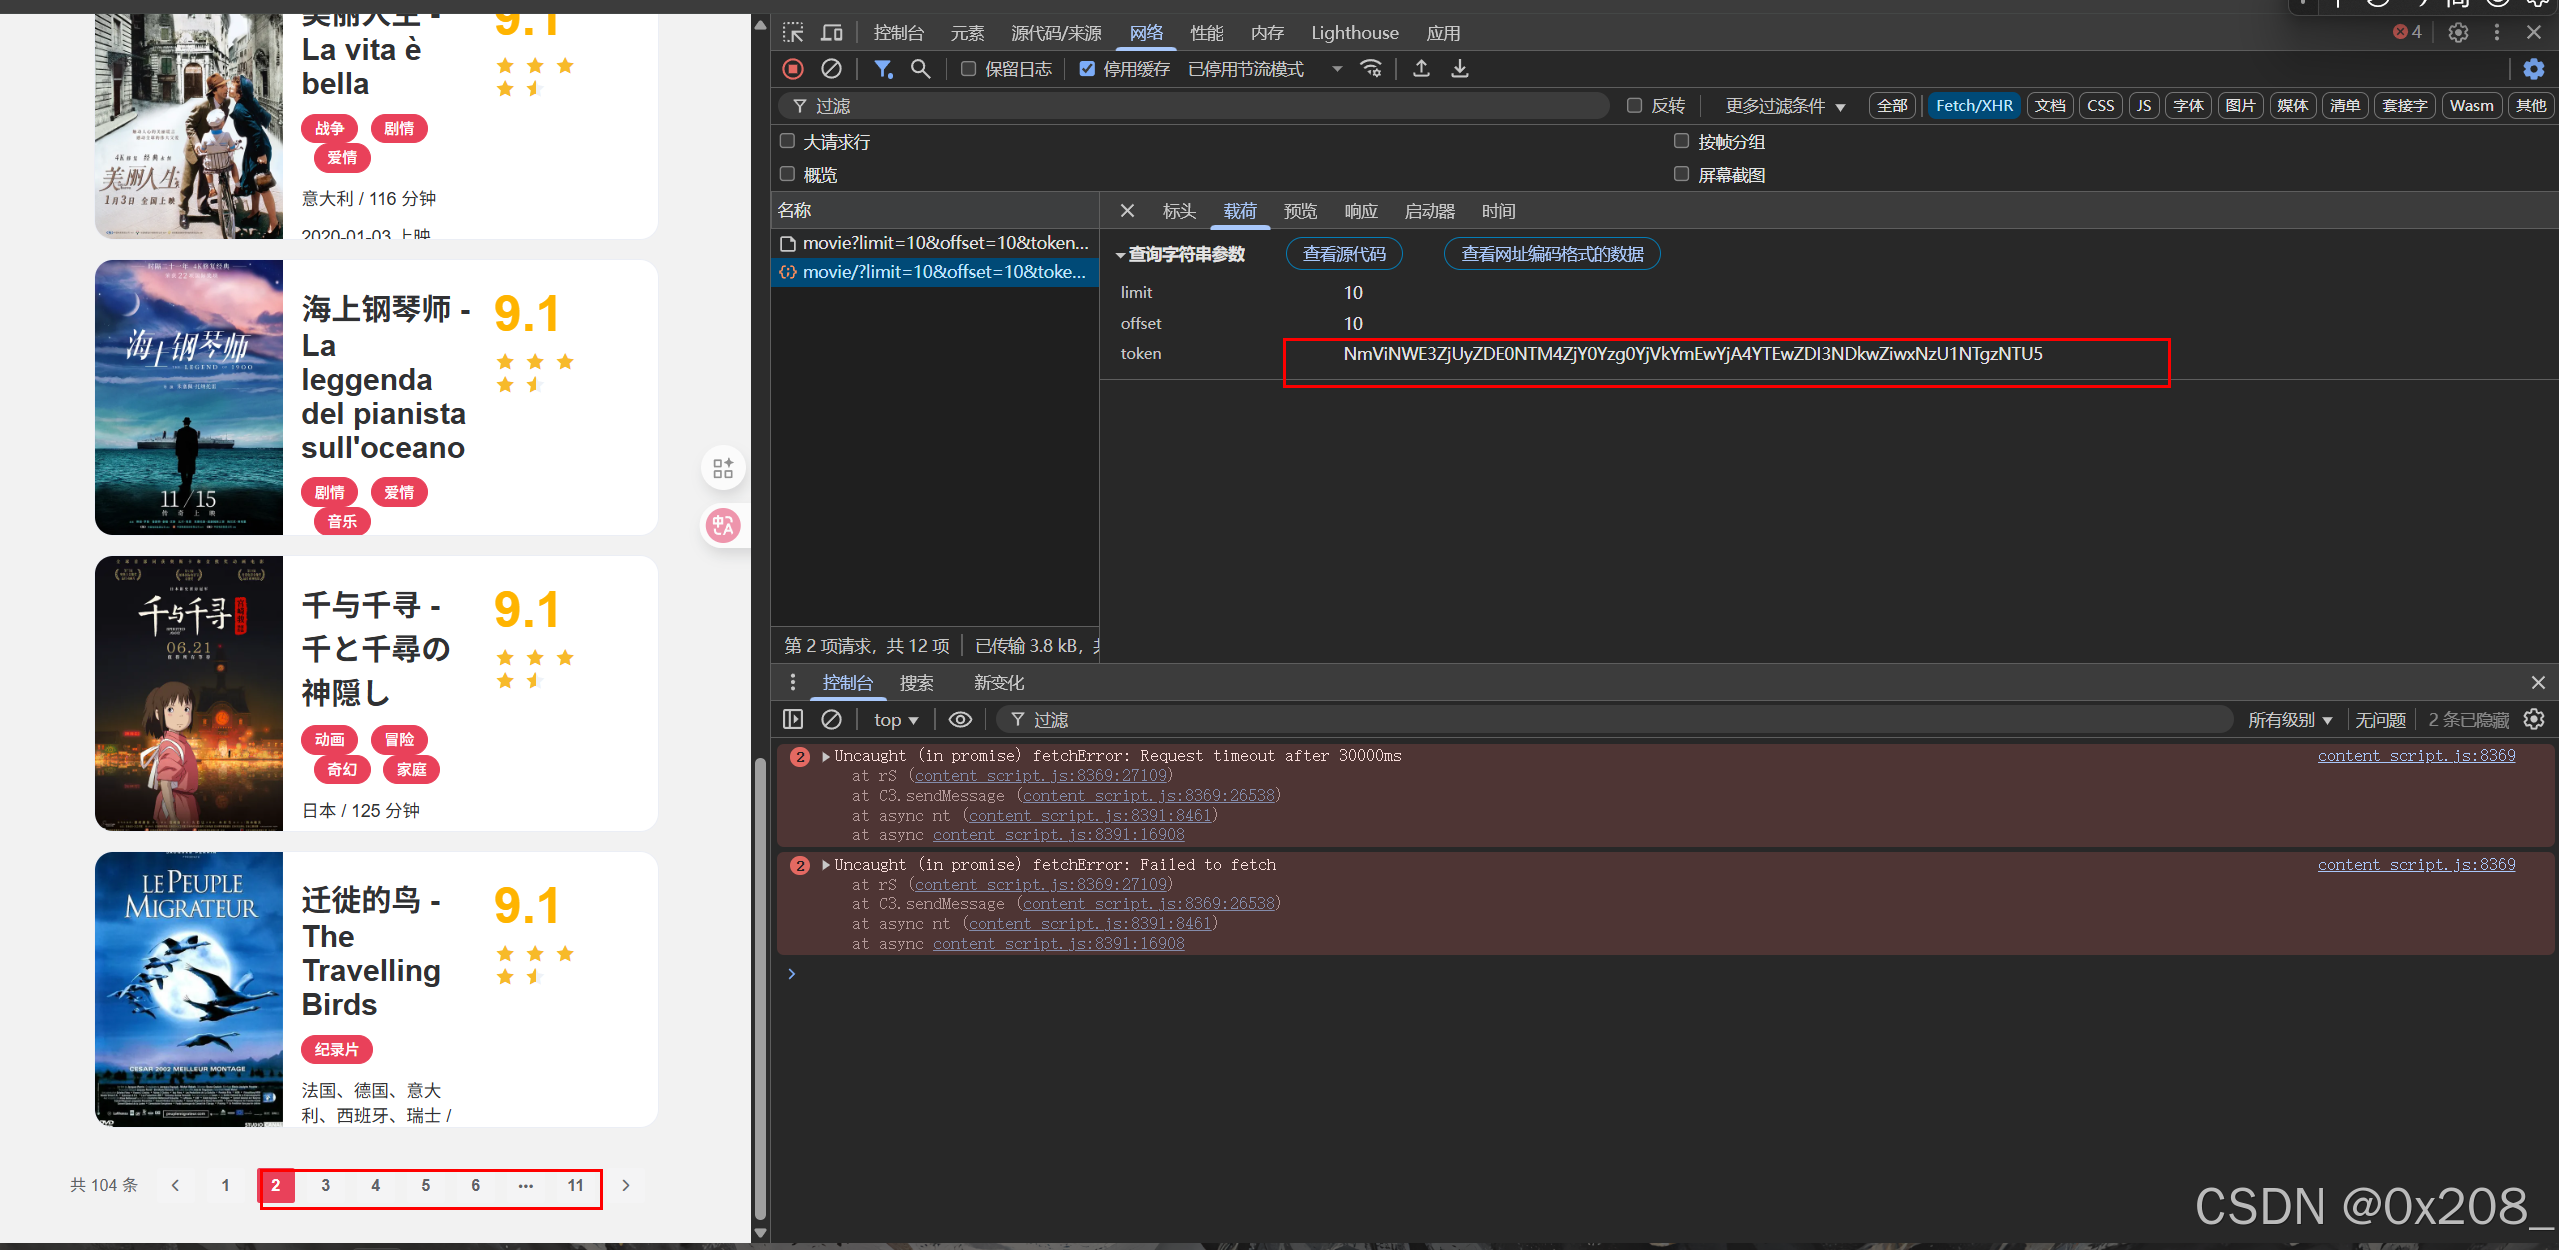Toggle 反转 filter checkbox

coord(1635,105)
